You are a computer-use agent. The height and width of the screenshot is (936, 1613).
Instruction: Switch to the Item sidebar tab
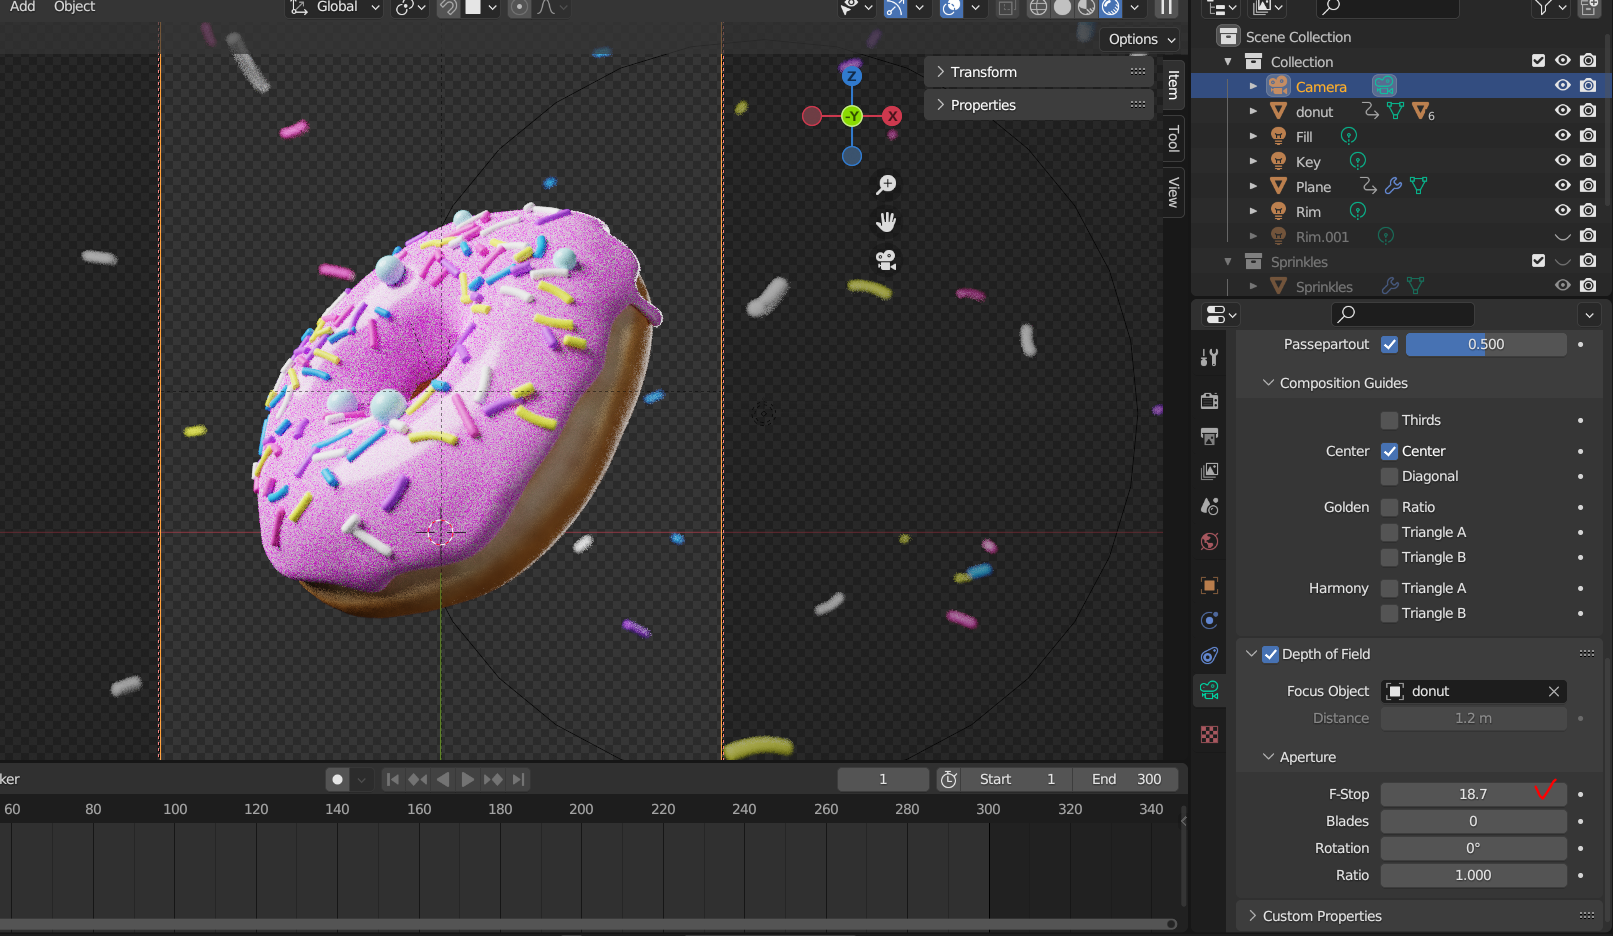tap(1173, 85)
